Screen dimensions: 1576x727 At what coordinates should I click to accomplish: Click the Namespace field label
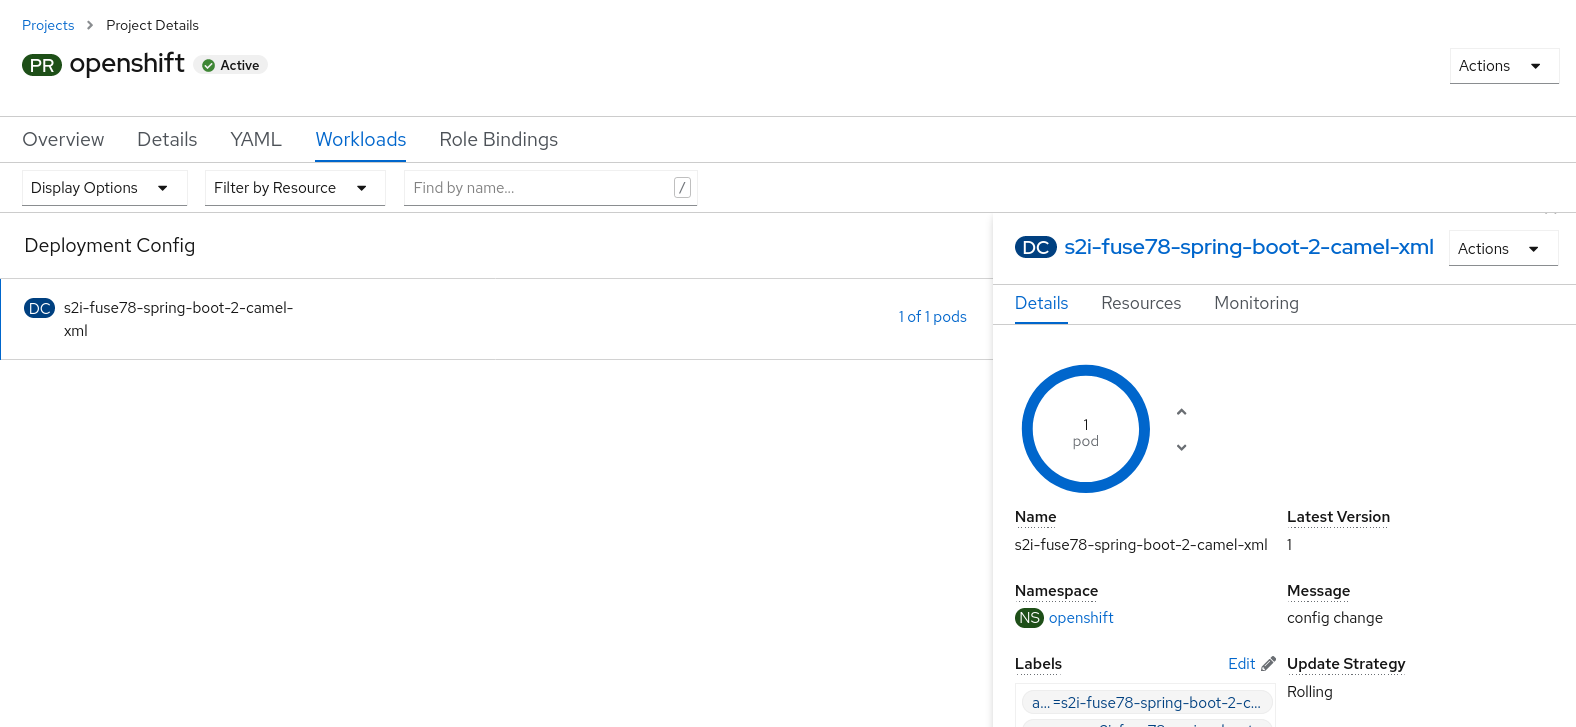tap(1056, 591)
